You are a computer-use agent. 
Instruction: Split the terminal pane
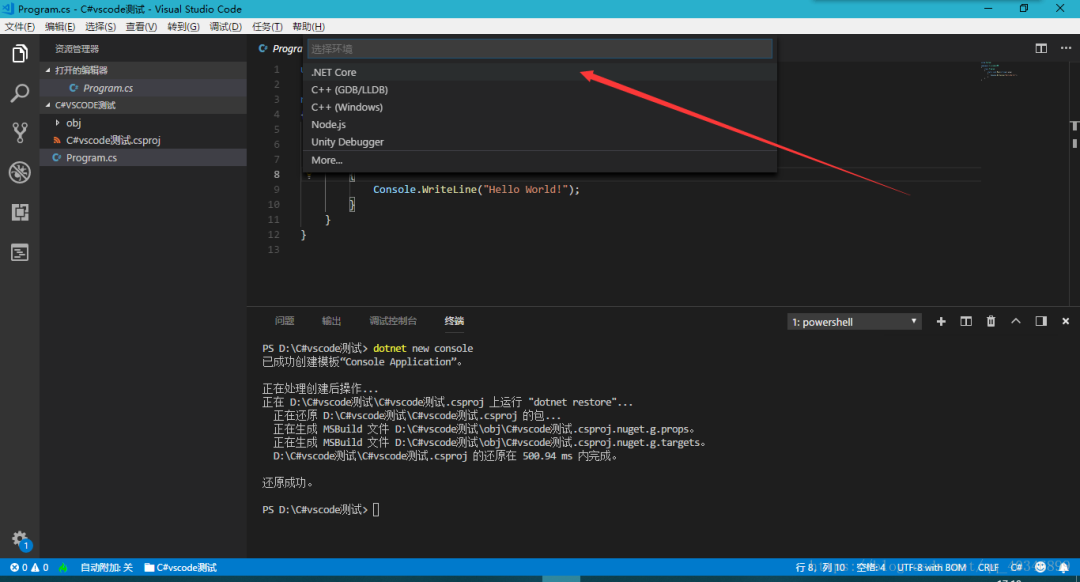coord(966,321)
